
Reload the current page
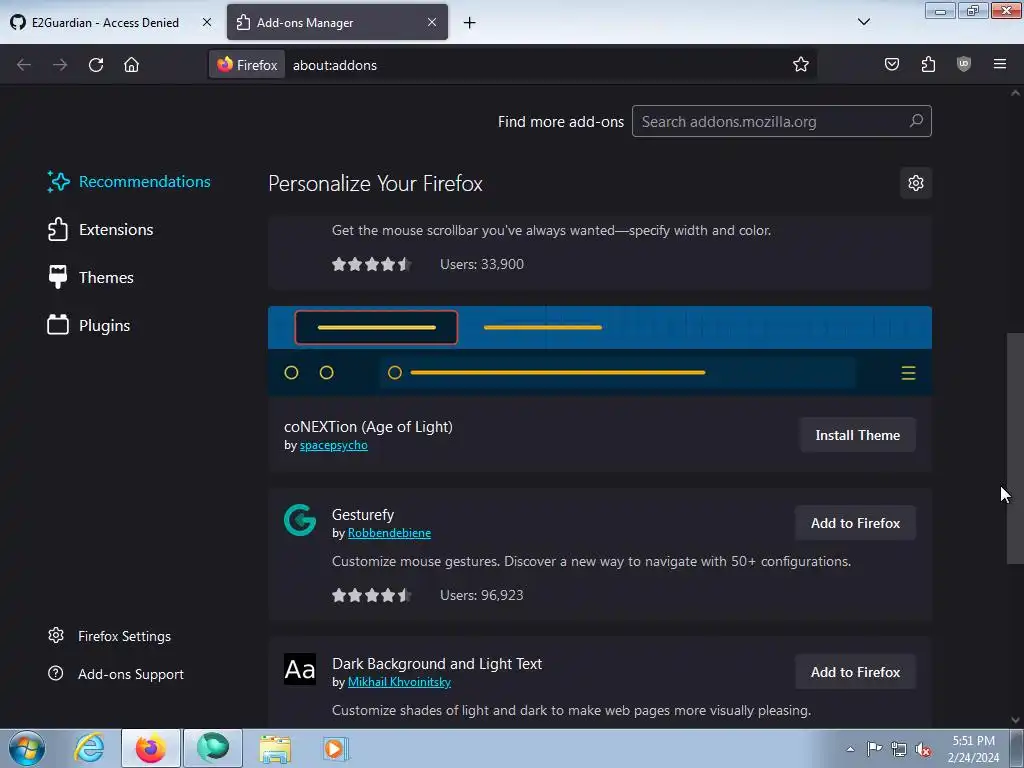click(96, 65)
